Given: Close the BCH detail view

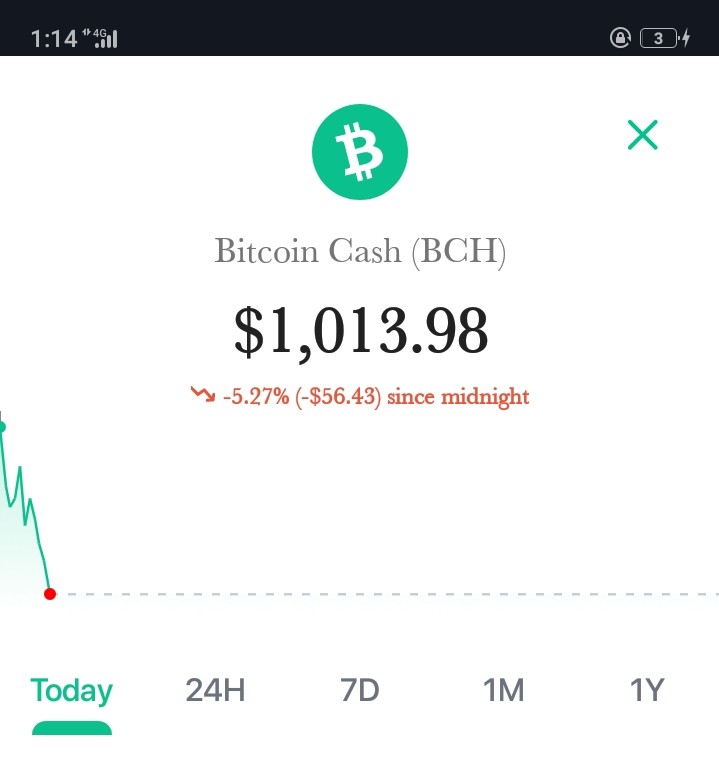Looking at the screenshot, I should tap(642, 135).
